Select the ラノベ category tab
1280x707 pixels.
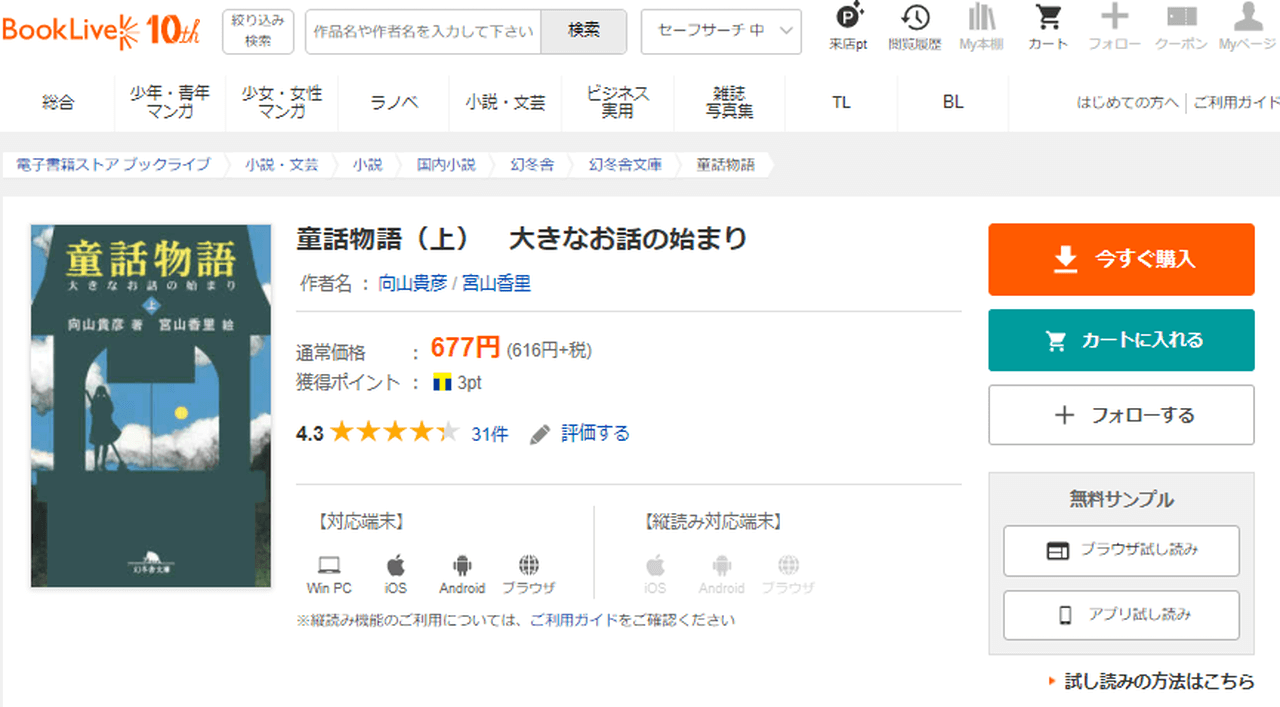click(394, 102)
